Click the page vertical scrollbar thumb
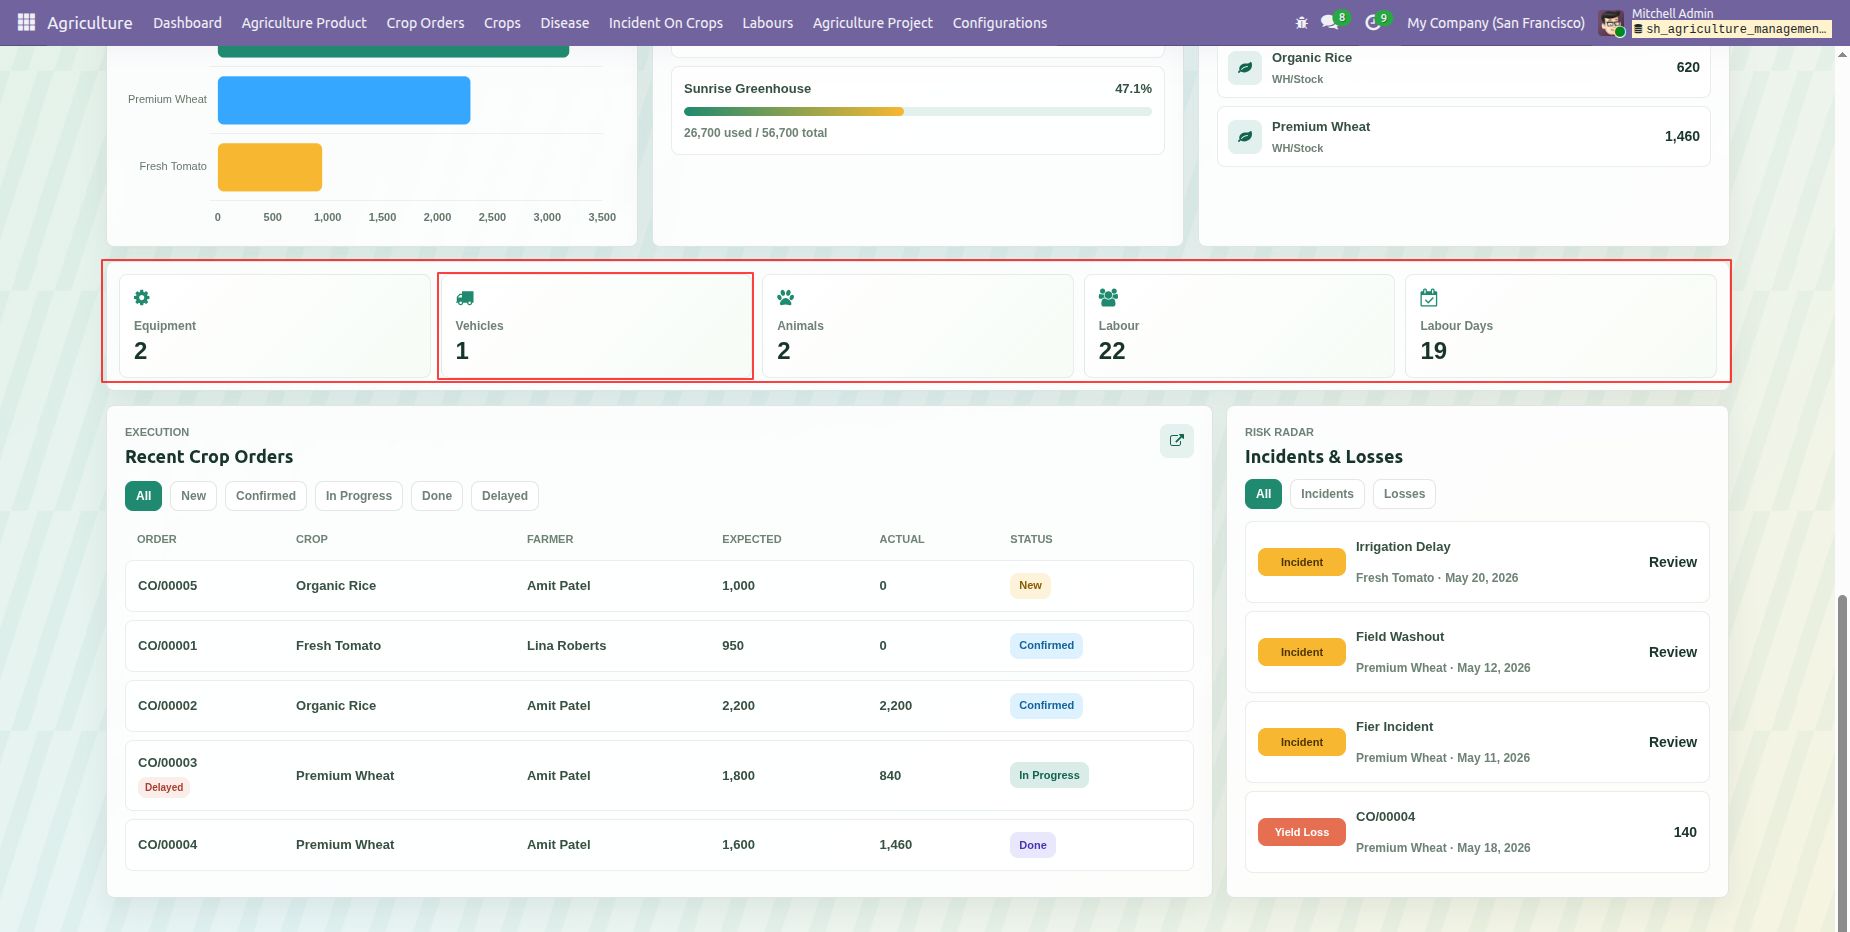Image resolution: width=1850 pixels, height=932 pixels. 1842,763
